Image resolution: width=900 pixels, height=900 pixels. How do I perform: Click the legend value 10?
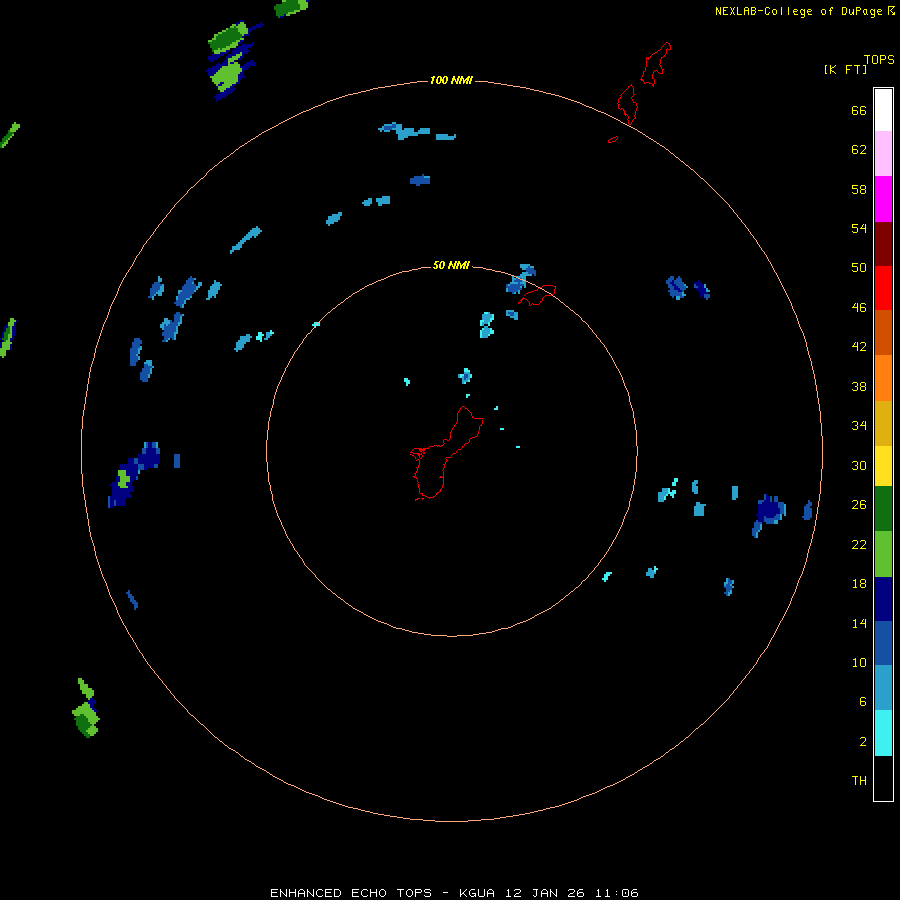[x=859, y=663]
